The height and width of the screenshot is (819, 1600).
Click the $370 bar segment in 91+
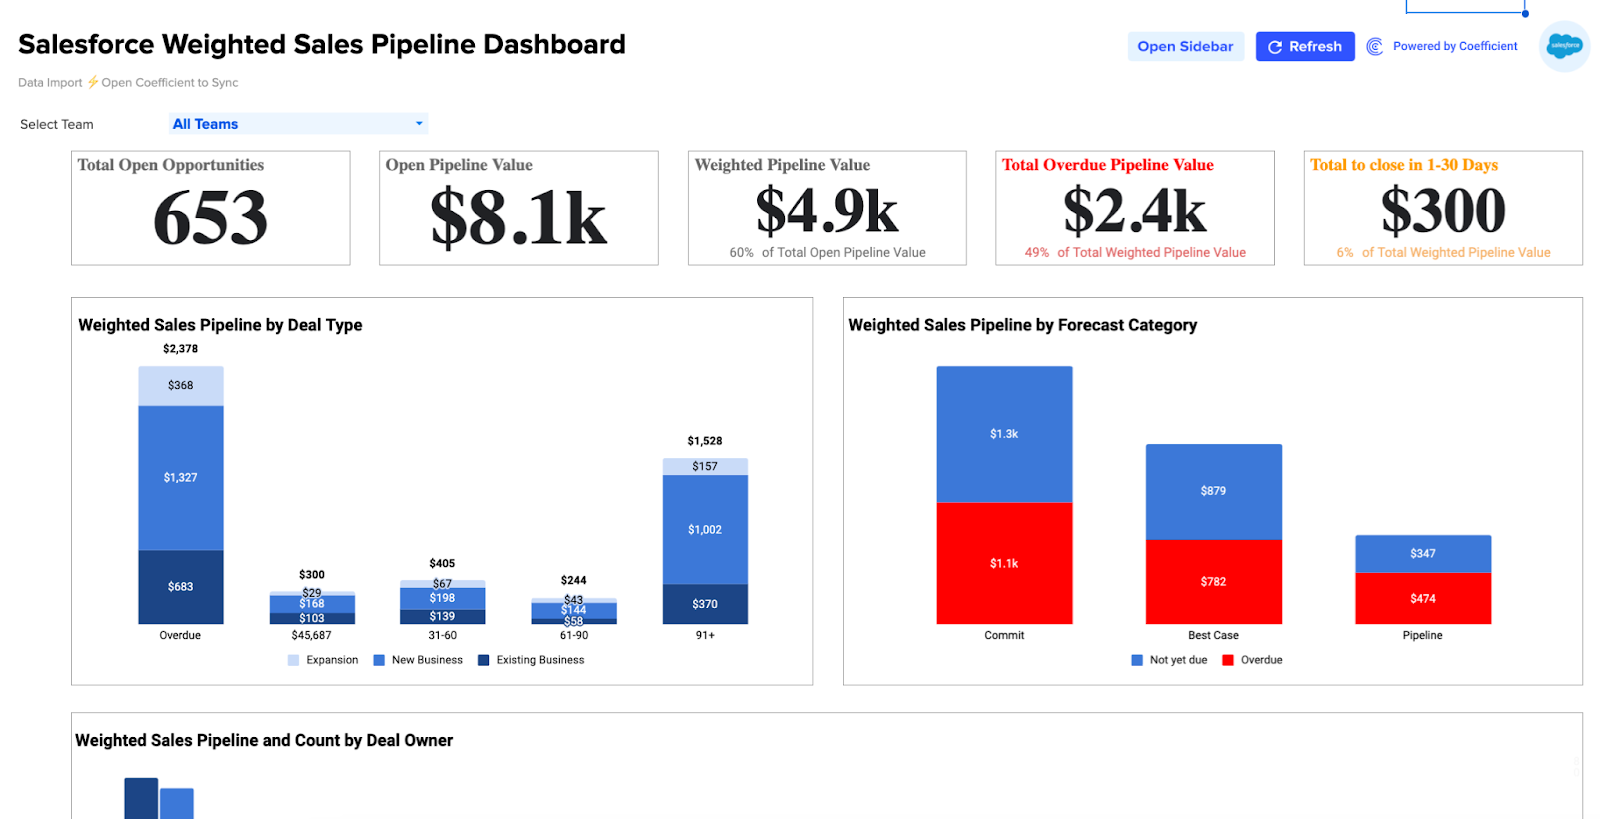pos(705,604)
